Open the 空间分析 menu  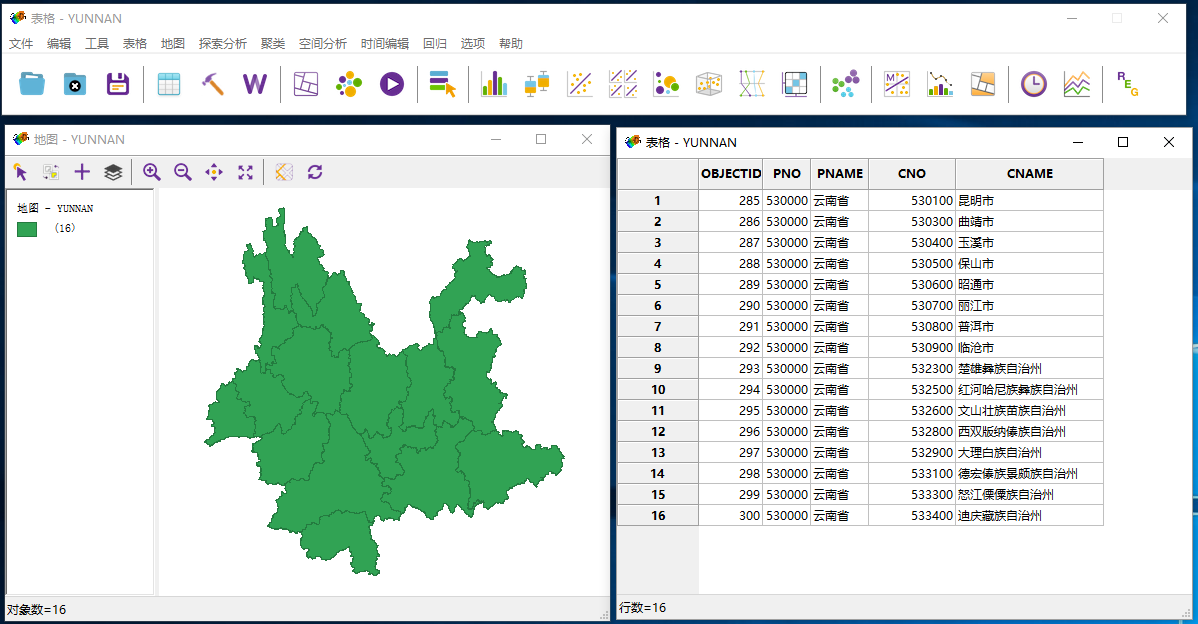323,44
